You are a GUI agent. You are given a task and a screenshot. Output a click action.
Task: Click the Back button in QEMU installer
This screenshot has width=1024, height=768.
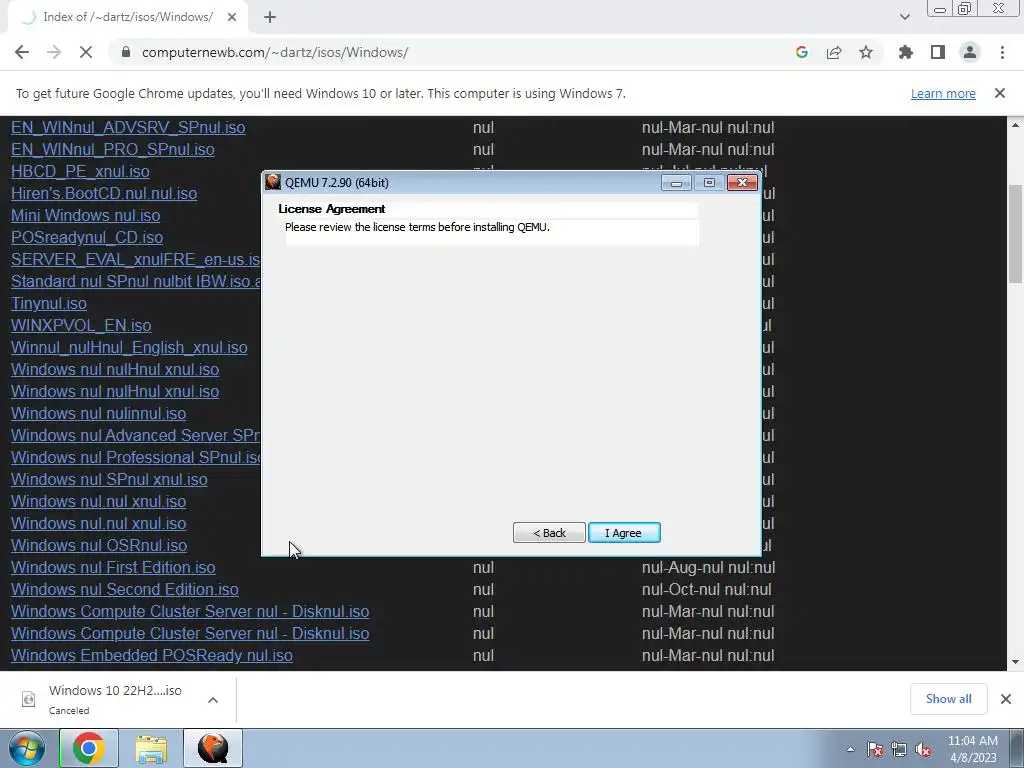[549, 533]
